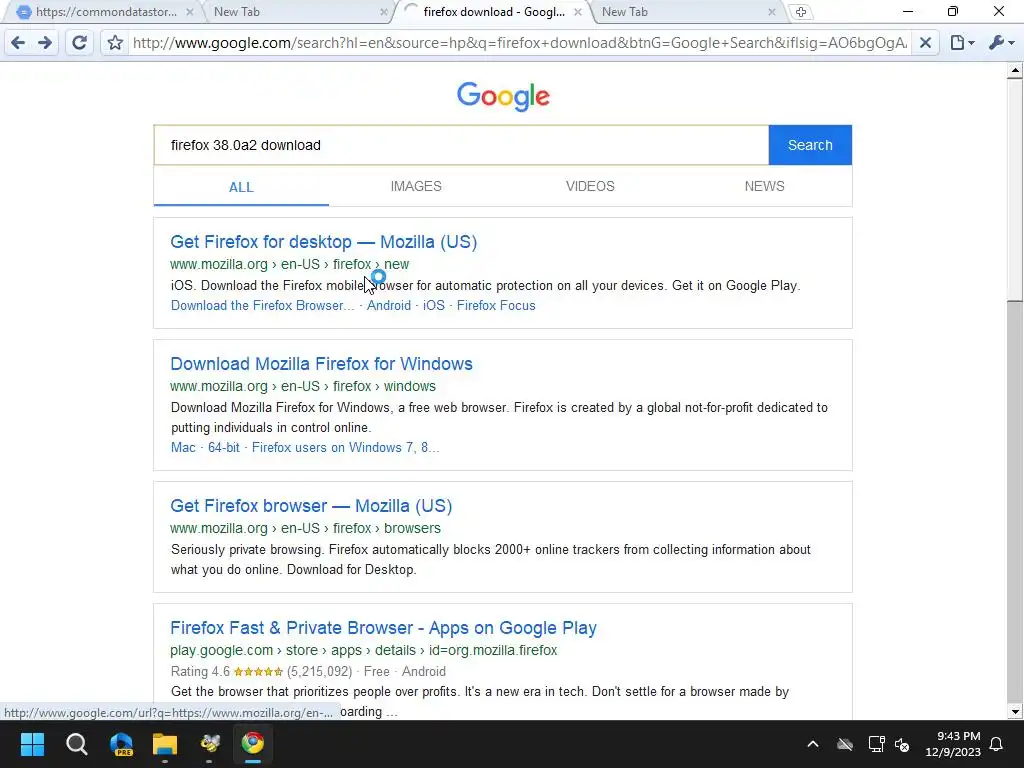The height and width of the screenshot is (768, 1024).
Task: Select the ALL results tab
Action: pyautogui.click(x=241, y=187)
